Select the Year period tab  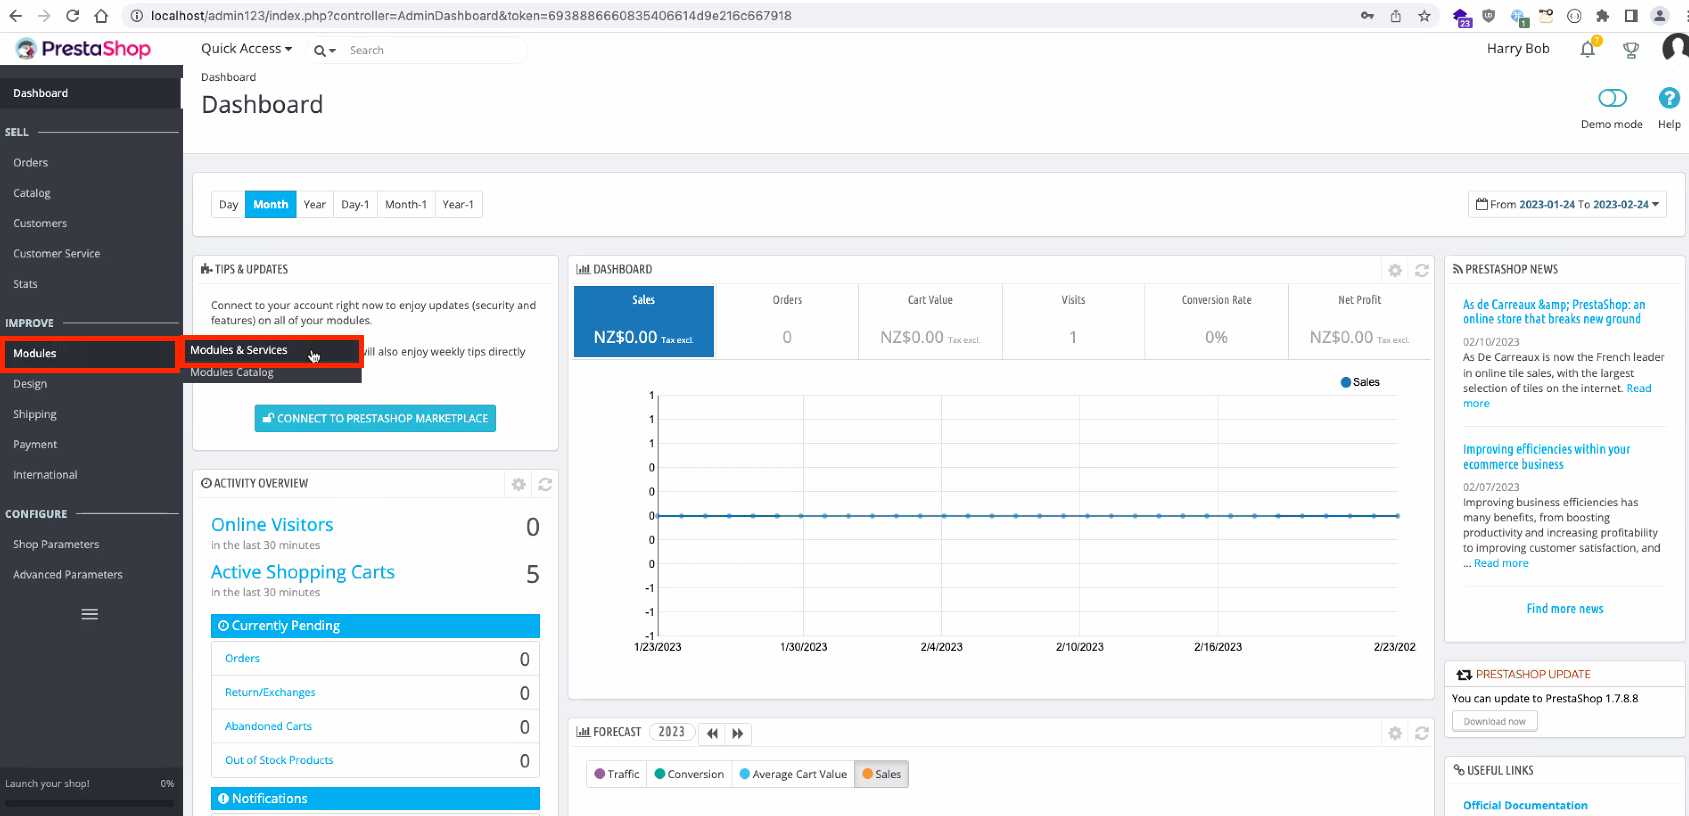click(x=314, y=204)
